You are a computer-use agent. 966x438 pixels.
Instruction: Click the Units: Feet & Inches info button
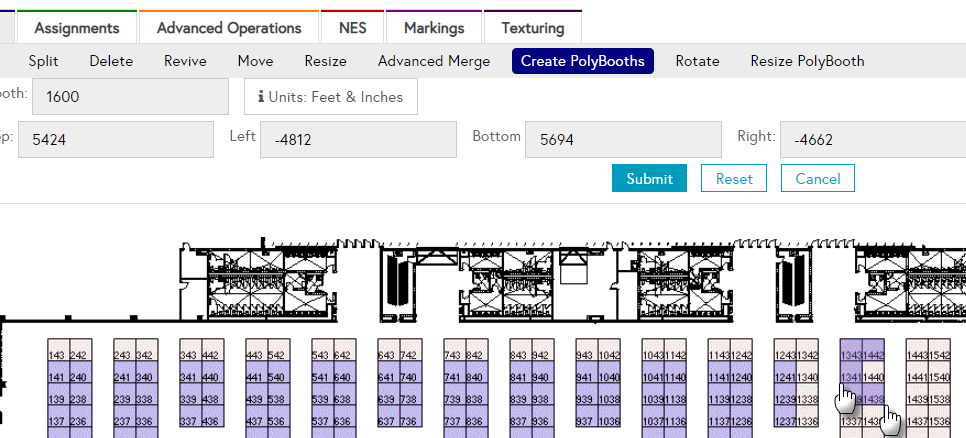[330, 97]
